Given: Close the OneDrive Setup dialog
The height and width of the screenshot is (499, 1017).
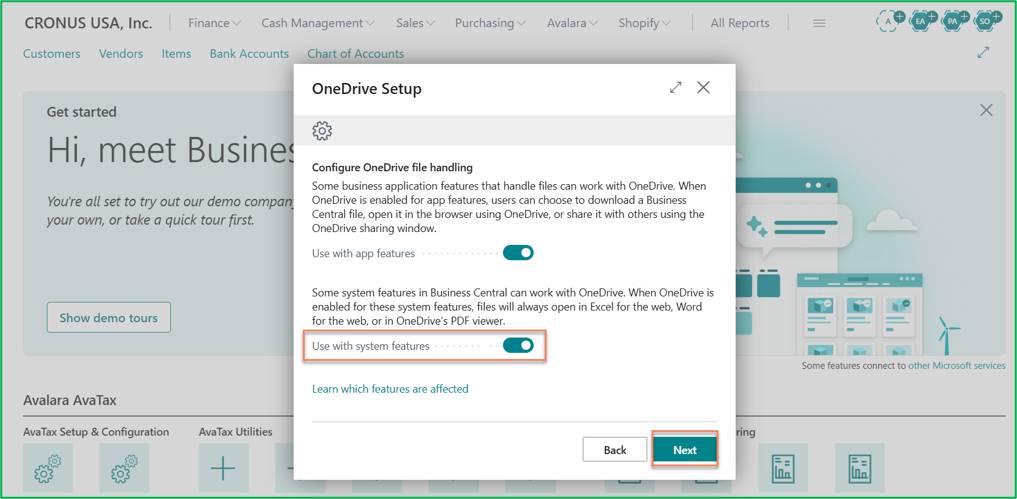Looking at the screenshot, I should coord(703,88).
